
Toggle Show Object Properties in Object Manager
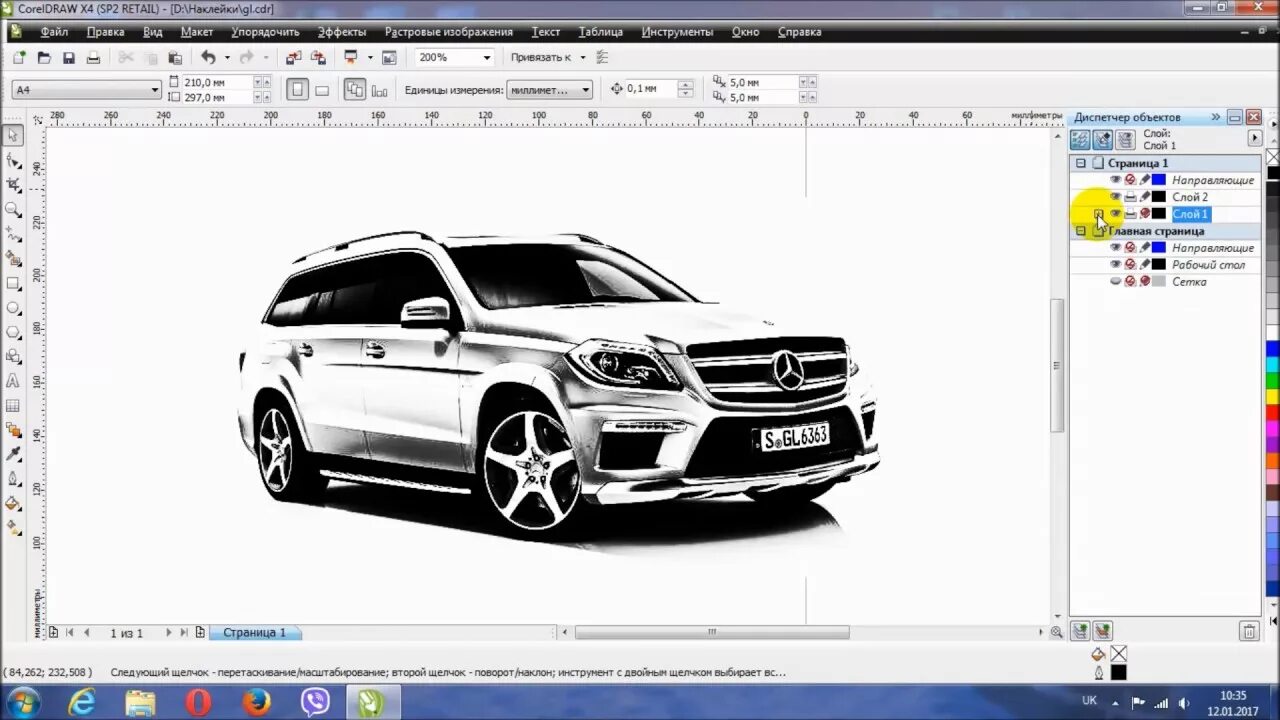click(x=1080, y=140)
